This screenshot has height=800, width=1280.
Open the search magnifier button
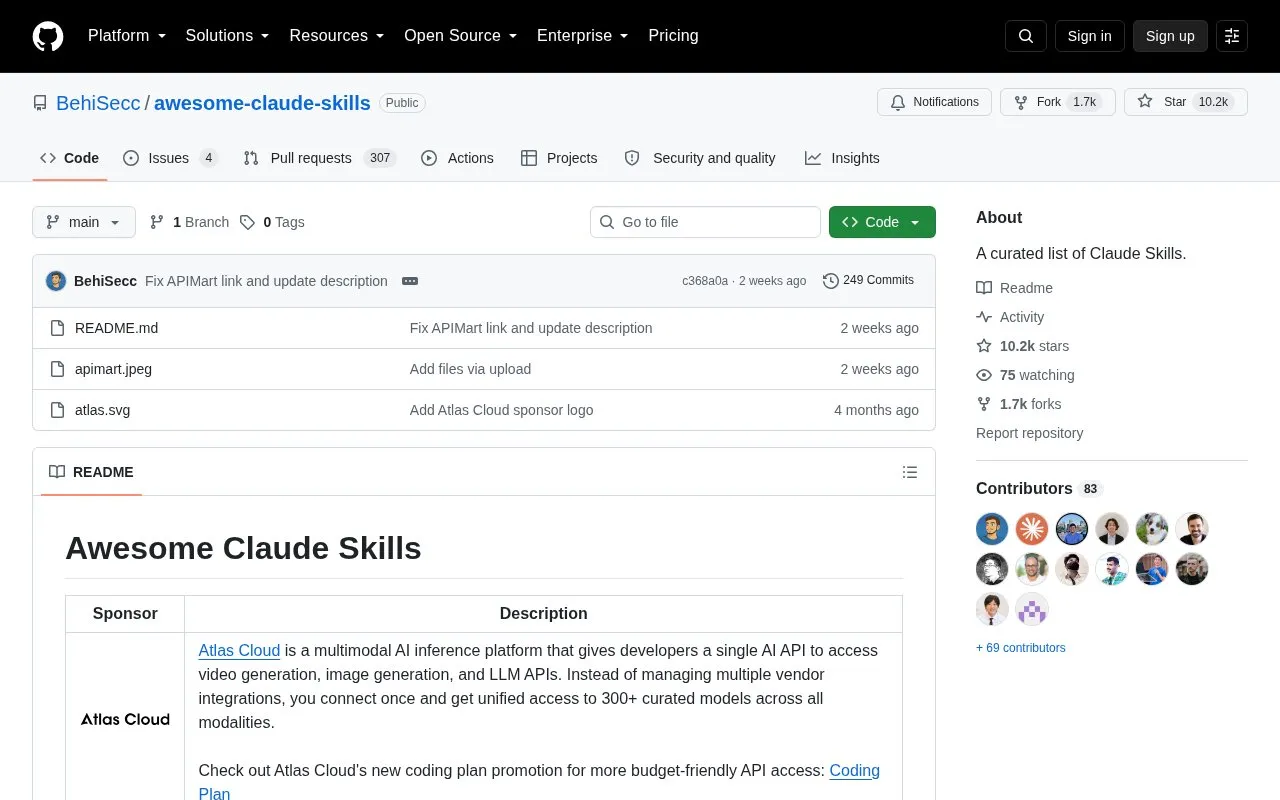[1026, 36]
